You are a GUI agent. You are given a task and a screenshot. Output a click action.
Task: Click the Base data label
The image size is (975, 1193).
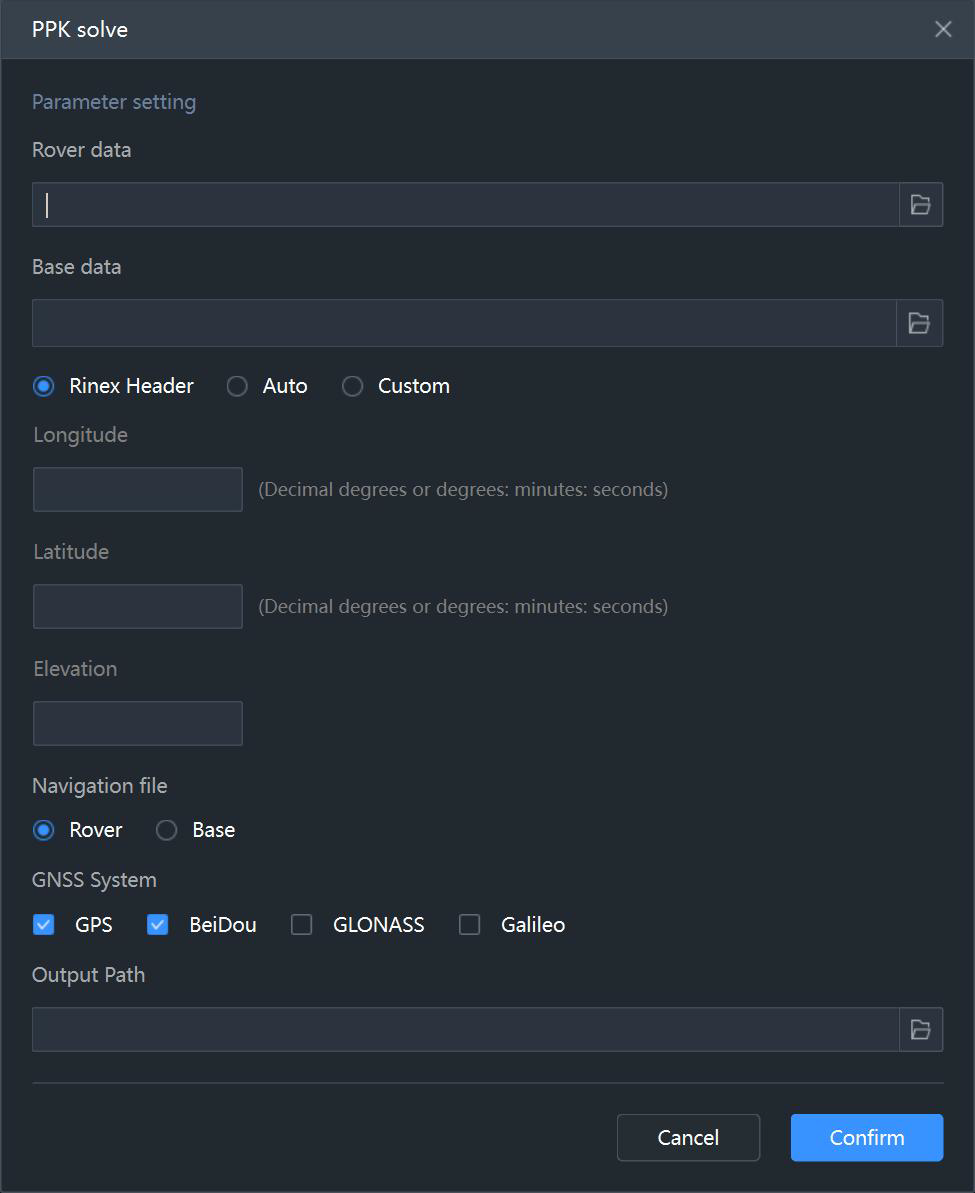pyautogui.click(x=77, y=267)
